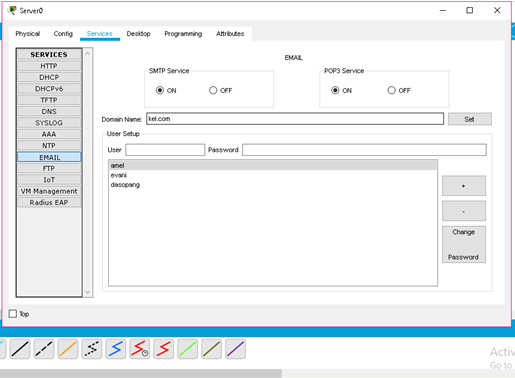Open the Attributes tab
This screenshot has width=515, height=378.
(x=230, y=34)
